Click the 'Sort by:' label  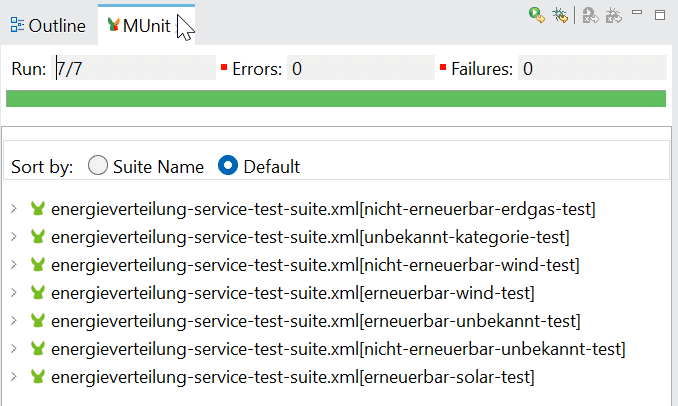42,167
